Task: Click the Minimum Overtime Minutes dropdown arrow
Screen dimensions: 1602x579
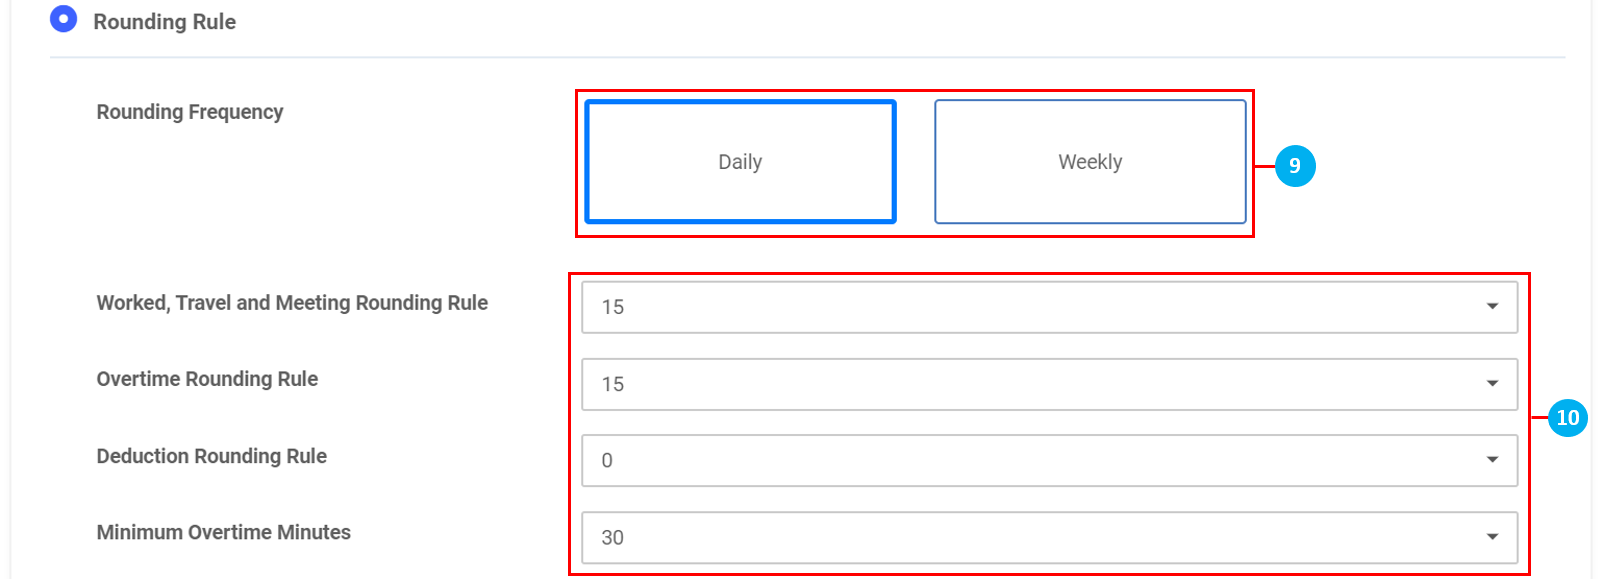Action: click(x=1492, y=537)
